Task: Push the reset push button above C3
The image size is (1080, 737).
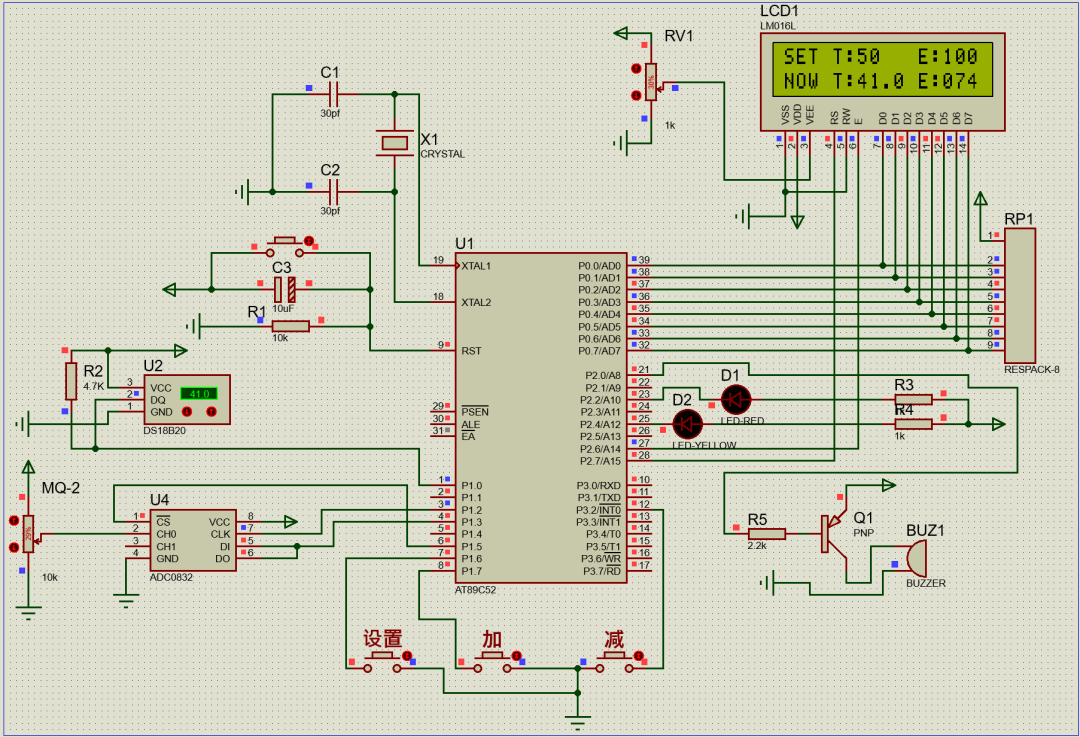Action: 284,248
